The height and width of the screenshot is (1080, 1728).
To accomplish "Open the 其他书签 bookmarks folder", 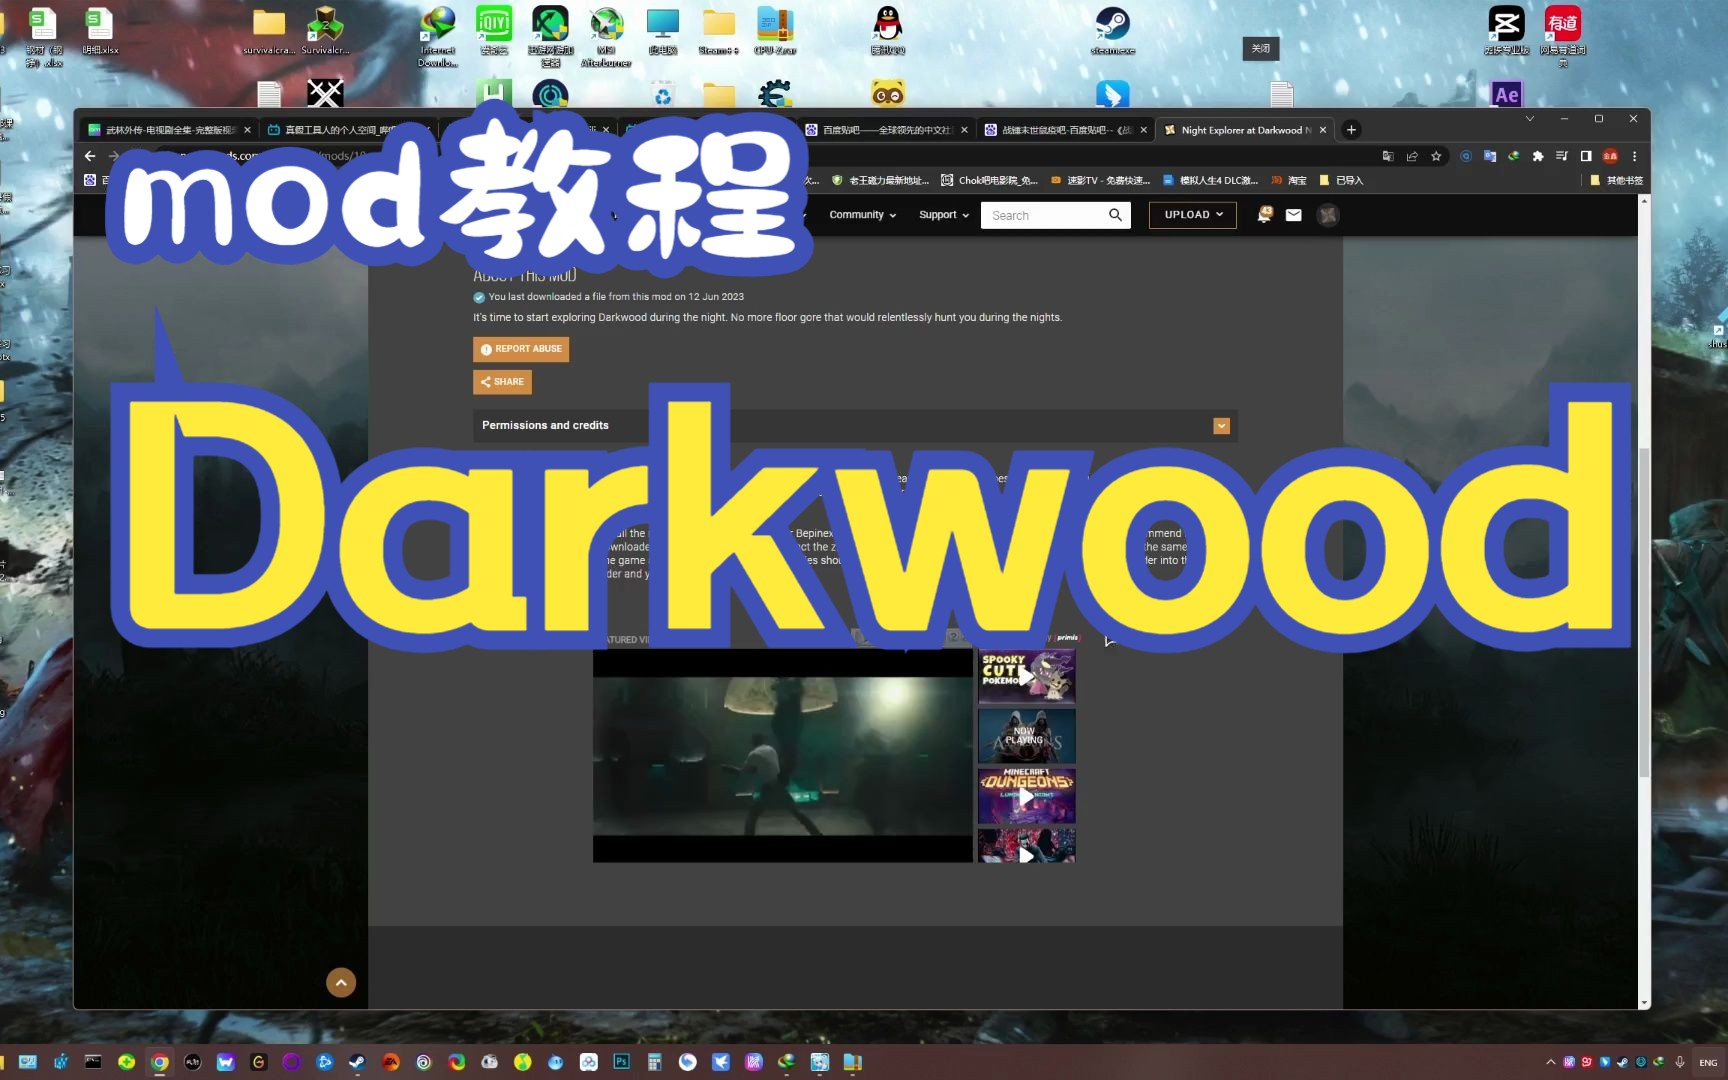I will click(1616, 181).
